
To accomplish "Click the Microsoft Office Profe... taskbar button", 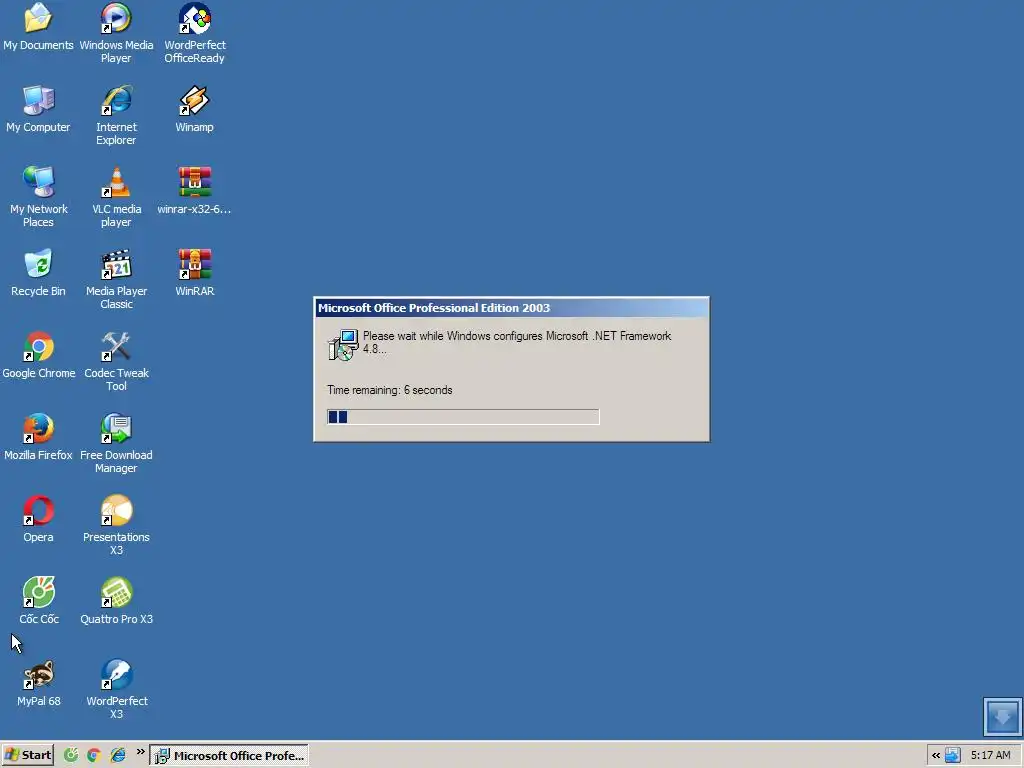I will (229, 755).
